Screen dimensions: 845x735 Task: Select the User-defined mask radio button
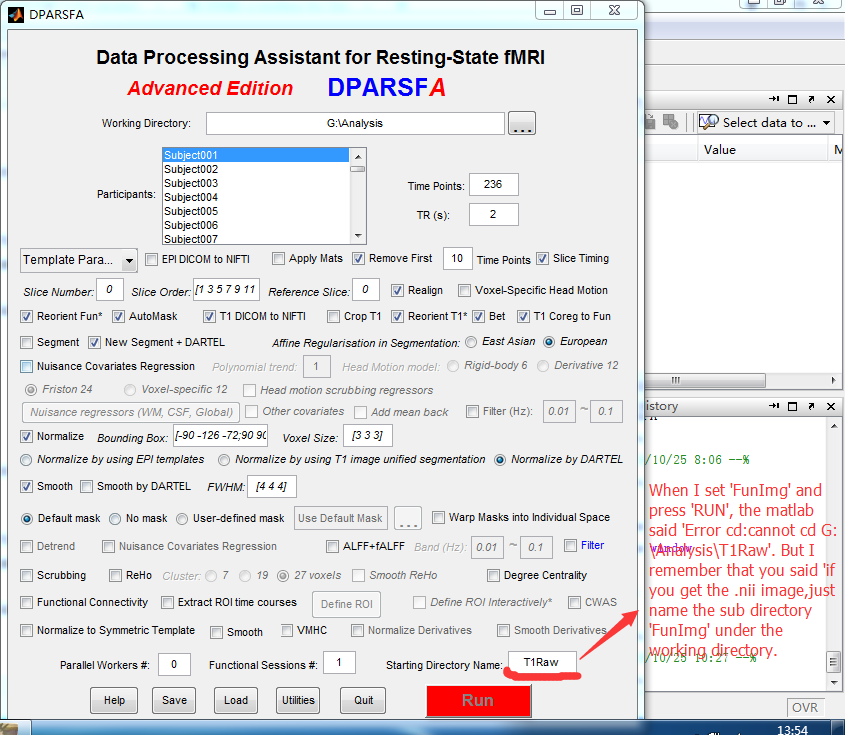[x=182, y=518]
